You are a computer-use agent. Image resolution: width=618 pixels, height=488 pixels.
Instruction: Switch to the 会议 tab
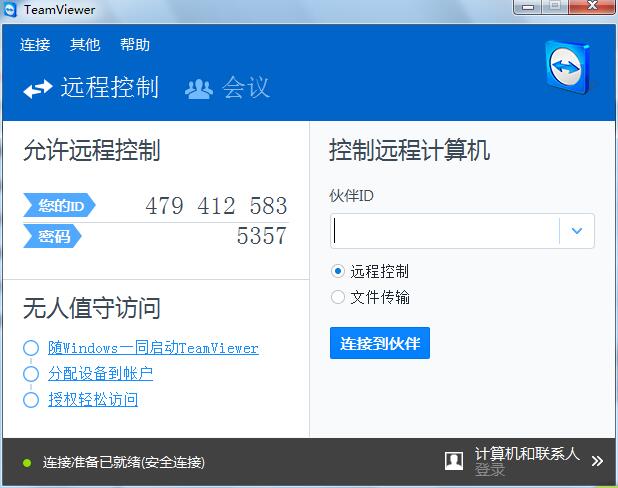point(227,88)
